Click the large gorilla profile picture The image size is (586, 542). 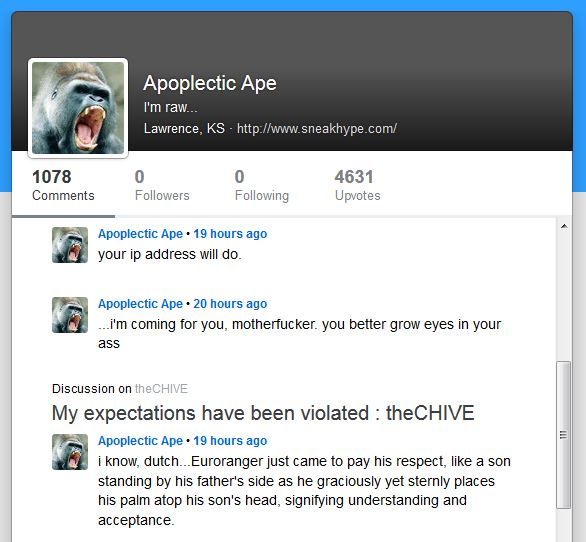click(x=78, y=108)
